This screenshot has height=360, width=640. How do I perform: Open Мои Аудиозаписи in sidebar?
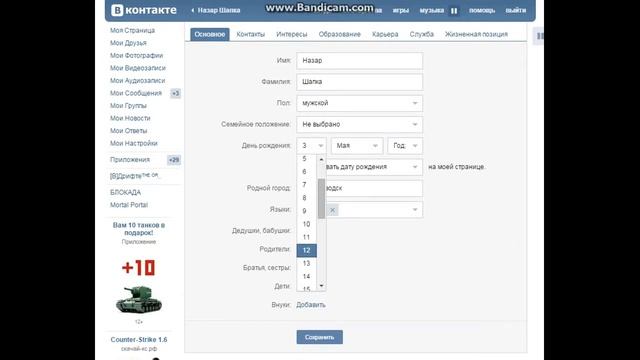click(138, 81)
